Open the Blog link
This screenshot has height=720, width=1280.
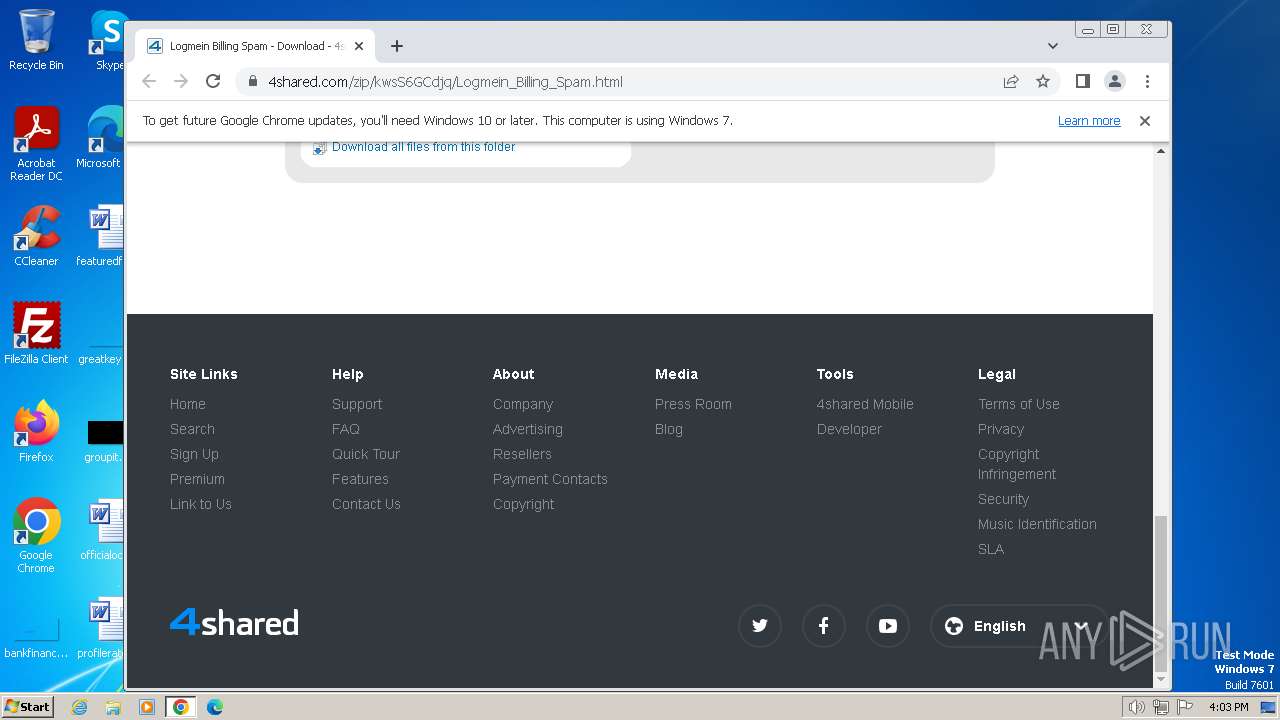669,429
